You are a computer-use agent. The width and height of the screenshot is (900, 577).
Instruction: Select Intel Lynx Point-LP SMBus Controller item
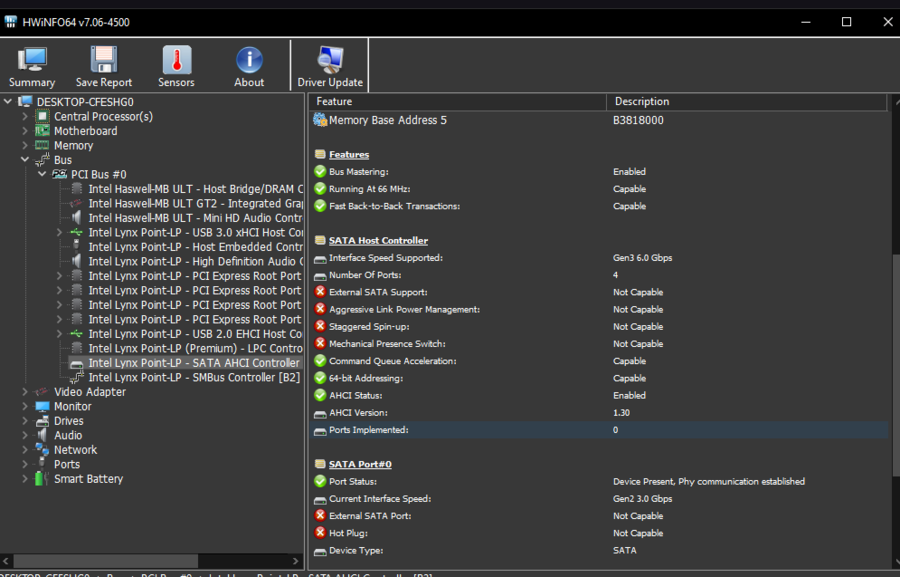click(194, 377)
